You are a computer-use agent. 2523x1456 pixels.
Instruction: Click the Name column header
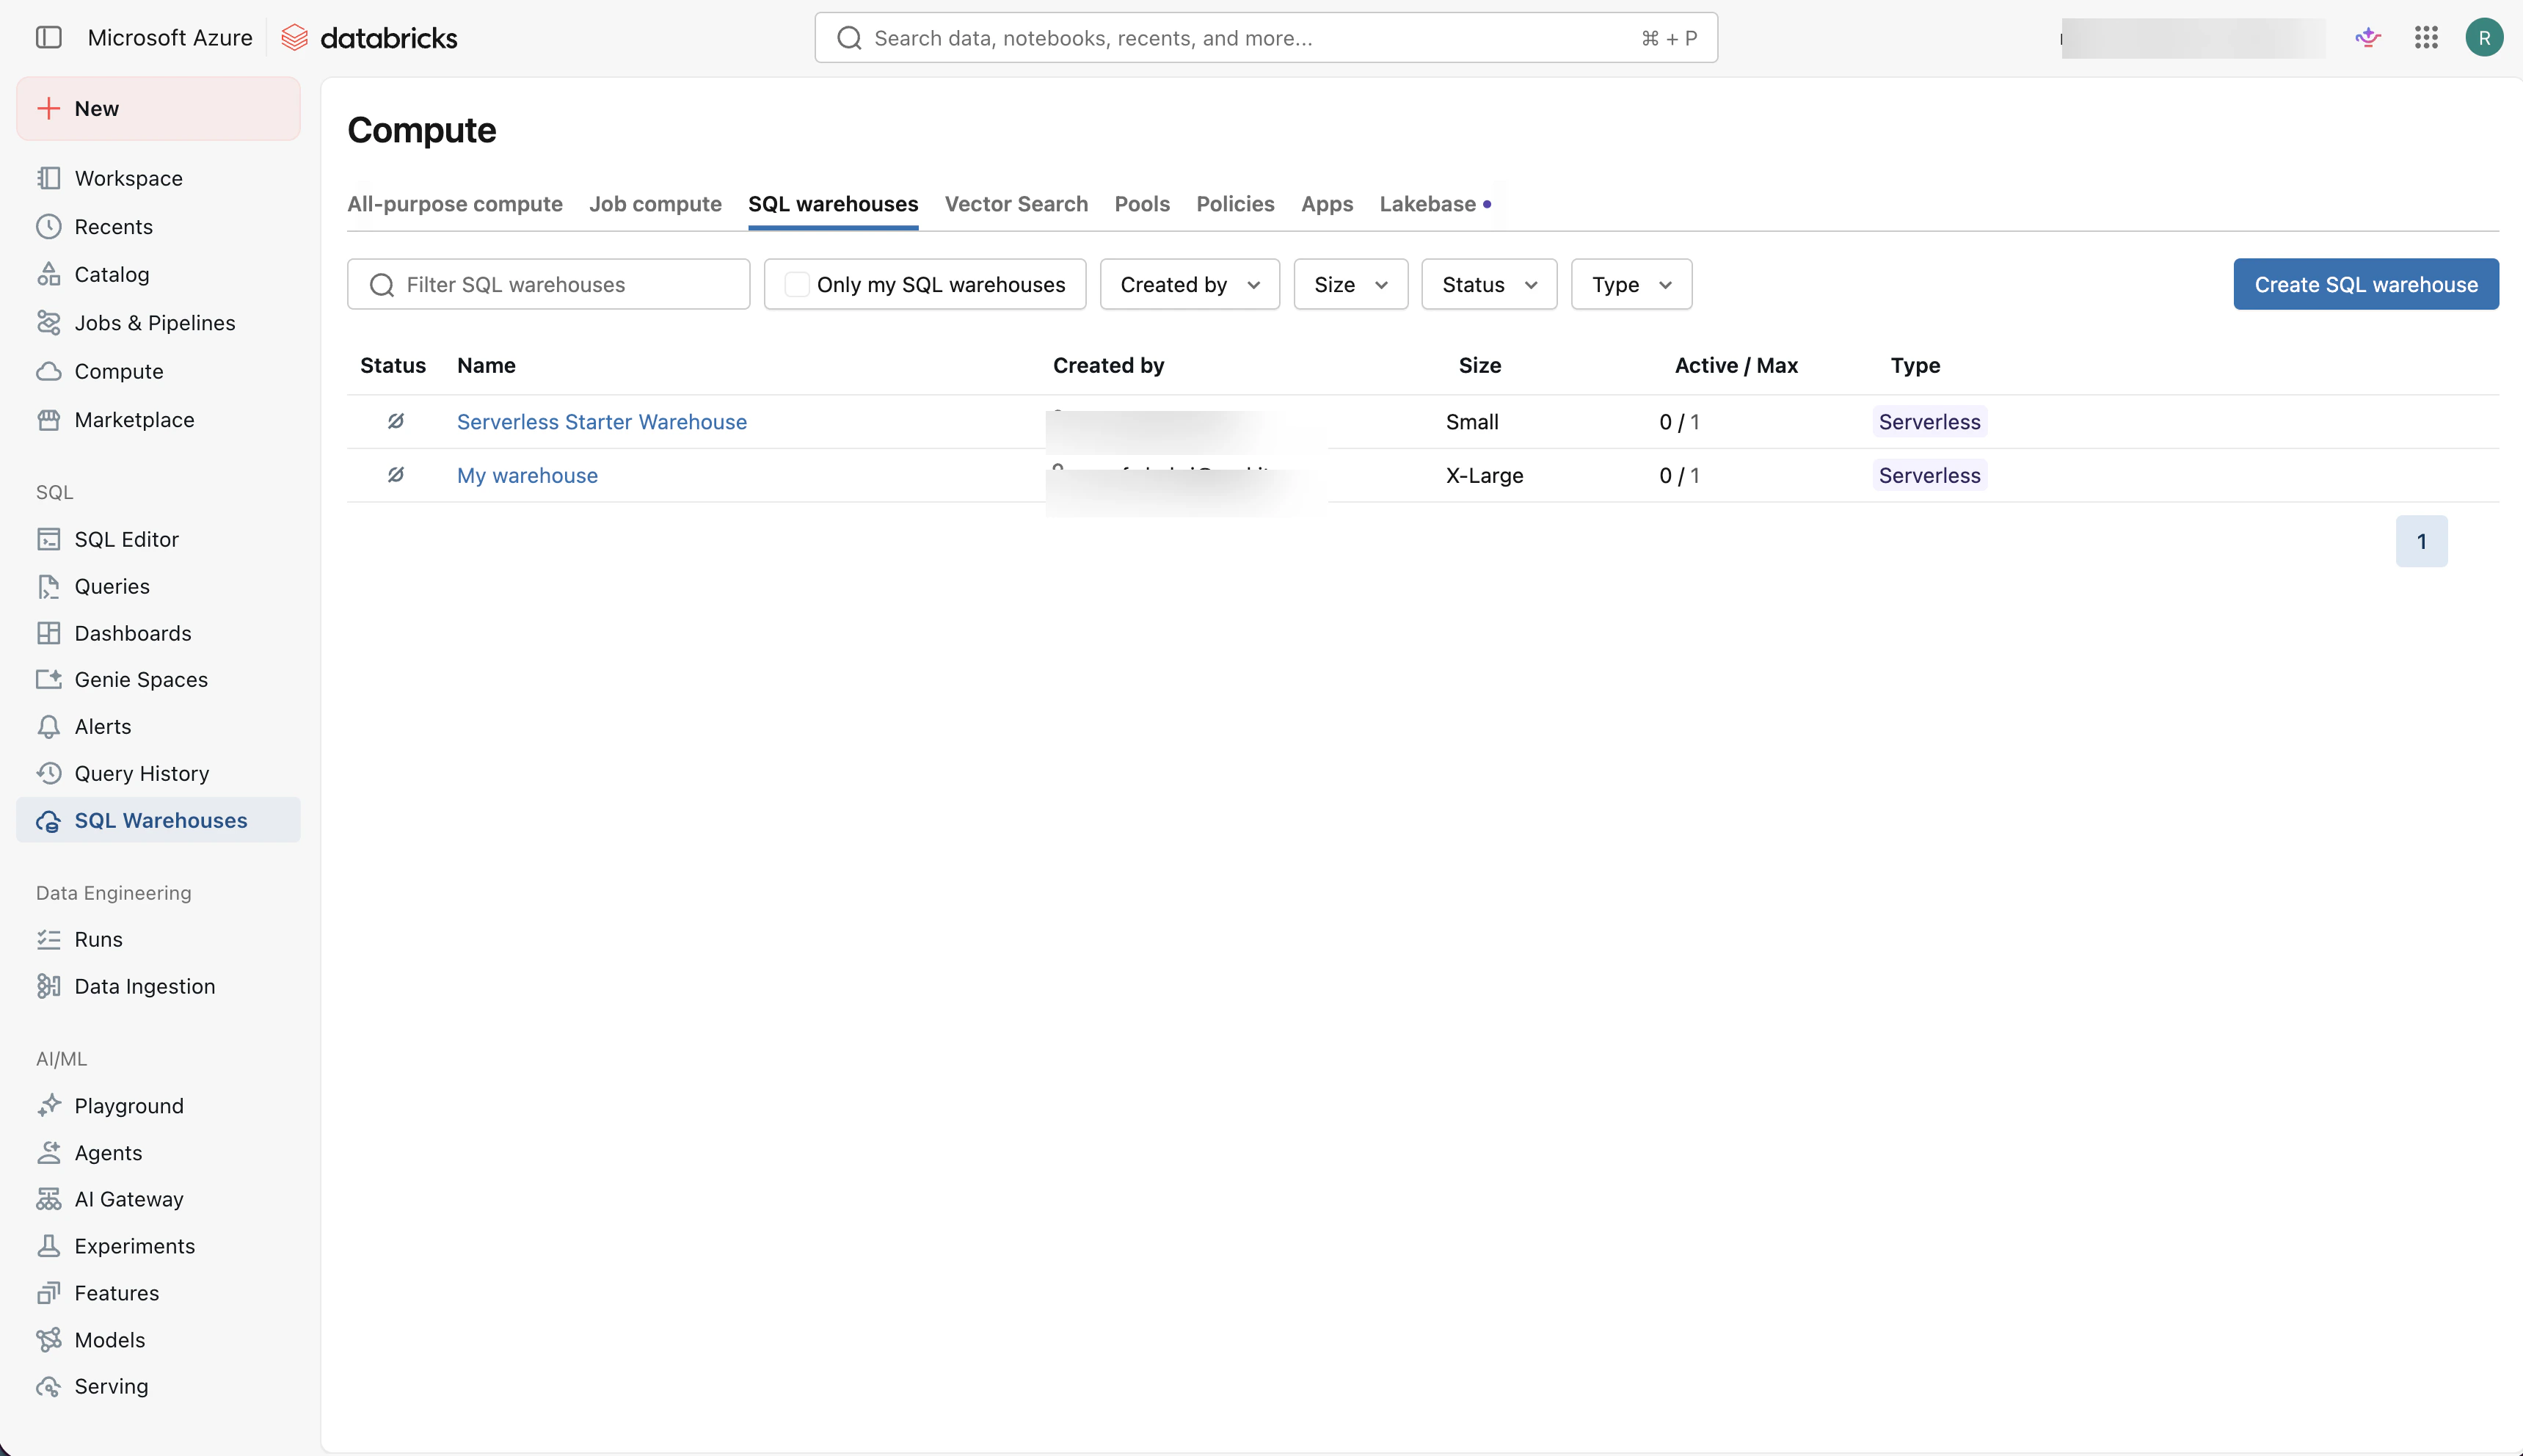coord(486,366)
